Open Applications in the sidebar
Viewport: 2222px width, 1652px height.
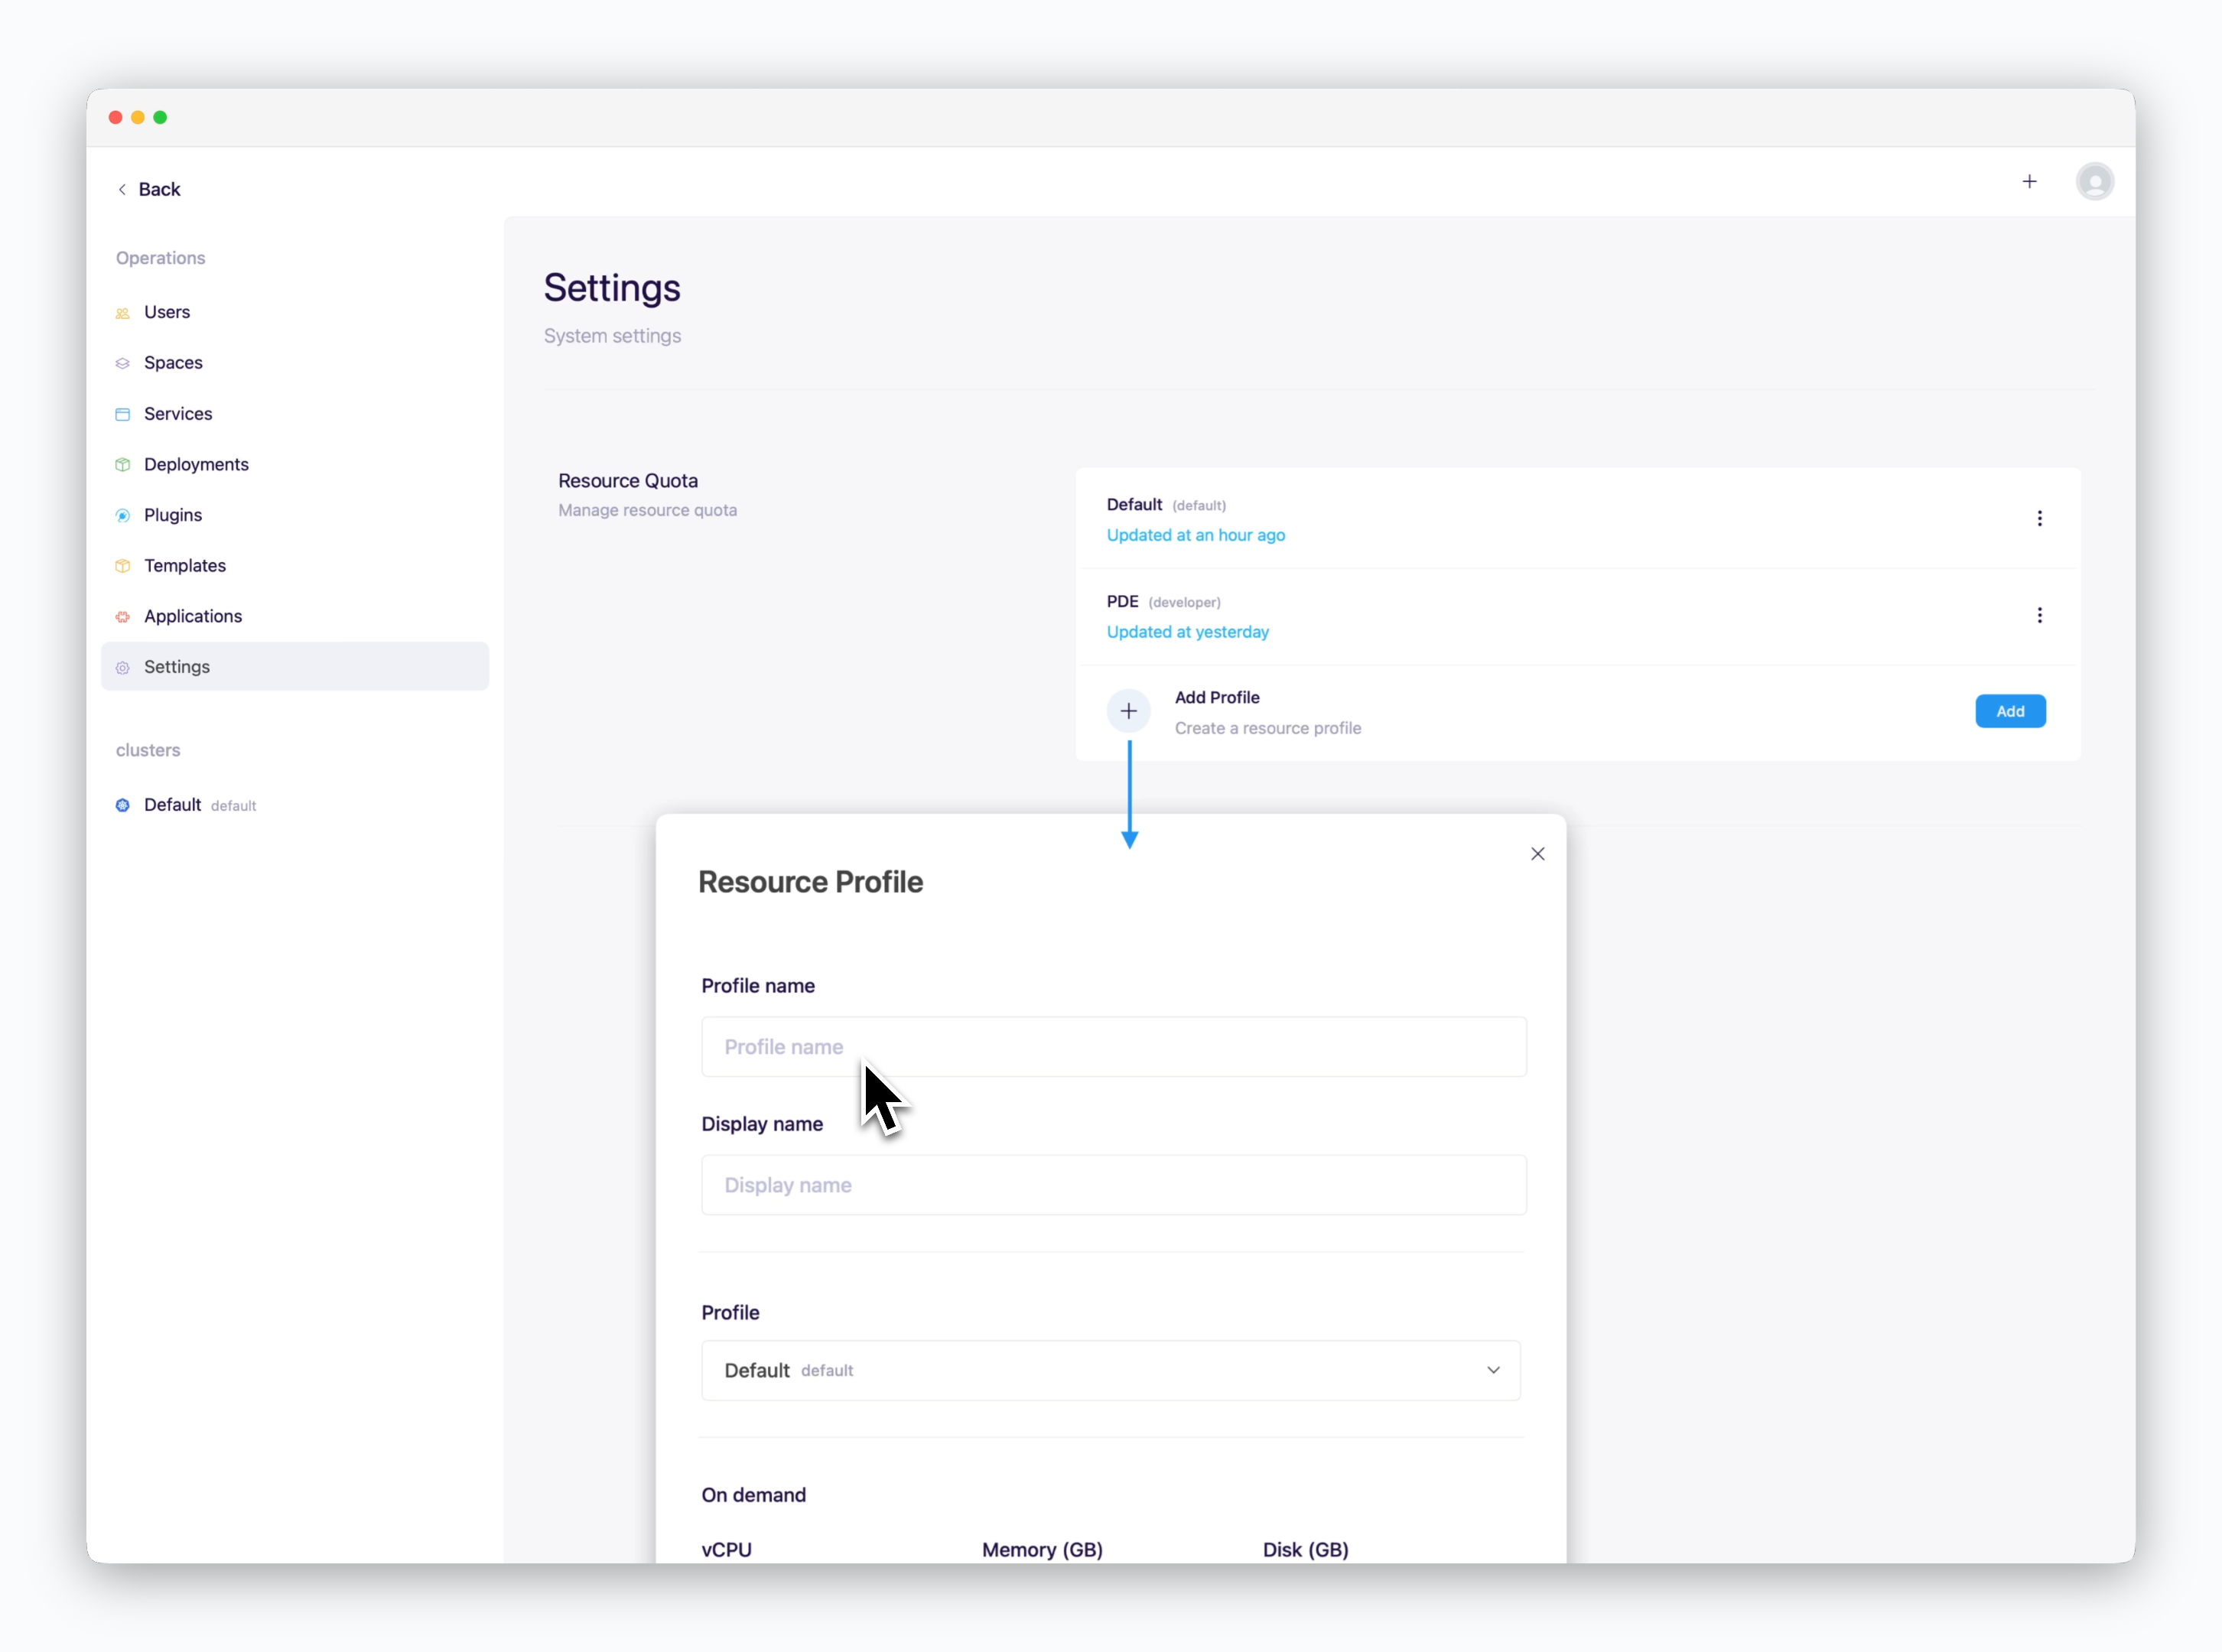point(295,617)
